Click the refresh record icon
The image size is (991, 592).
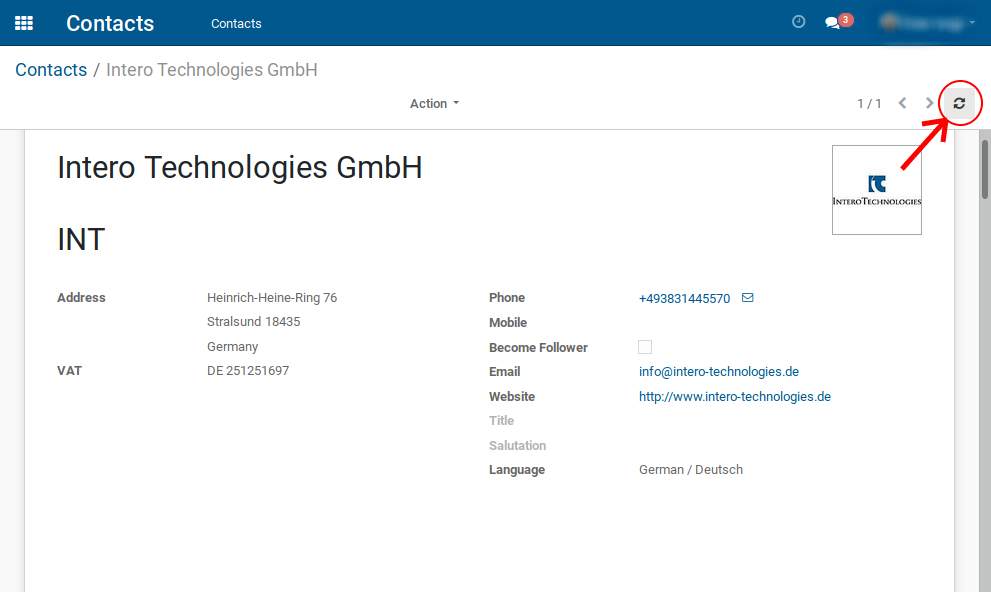tap(959, 103)
